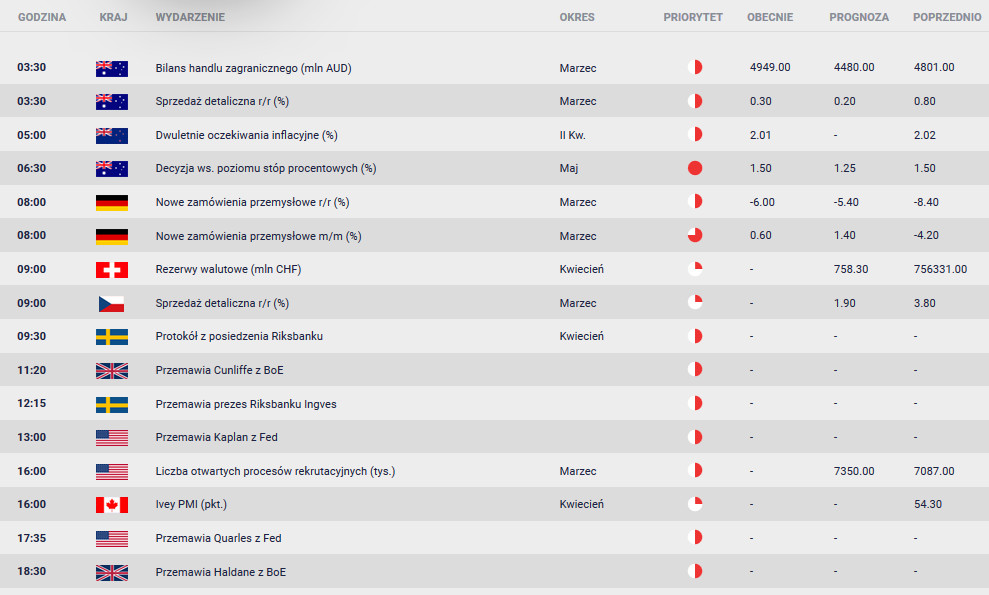This screenshot has width=989, height=595.
Task: Click full red priority icon for rate decision
Action: pyautogui.click(x=695, y=168)
